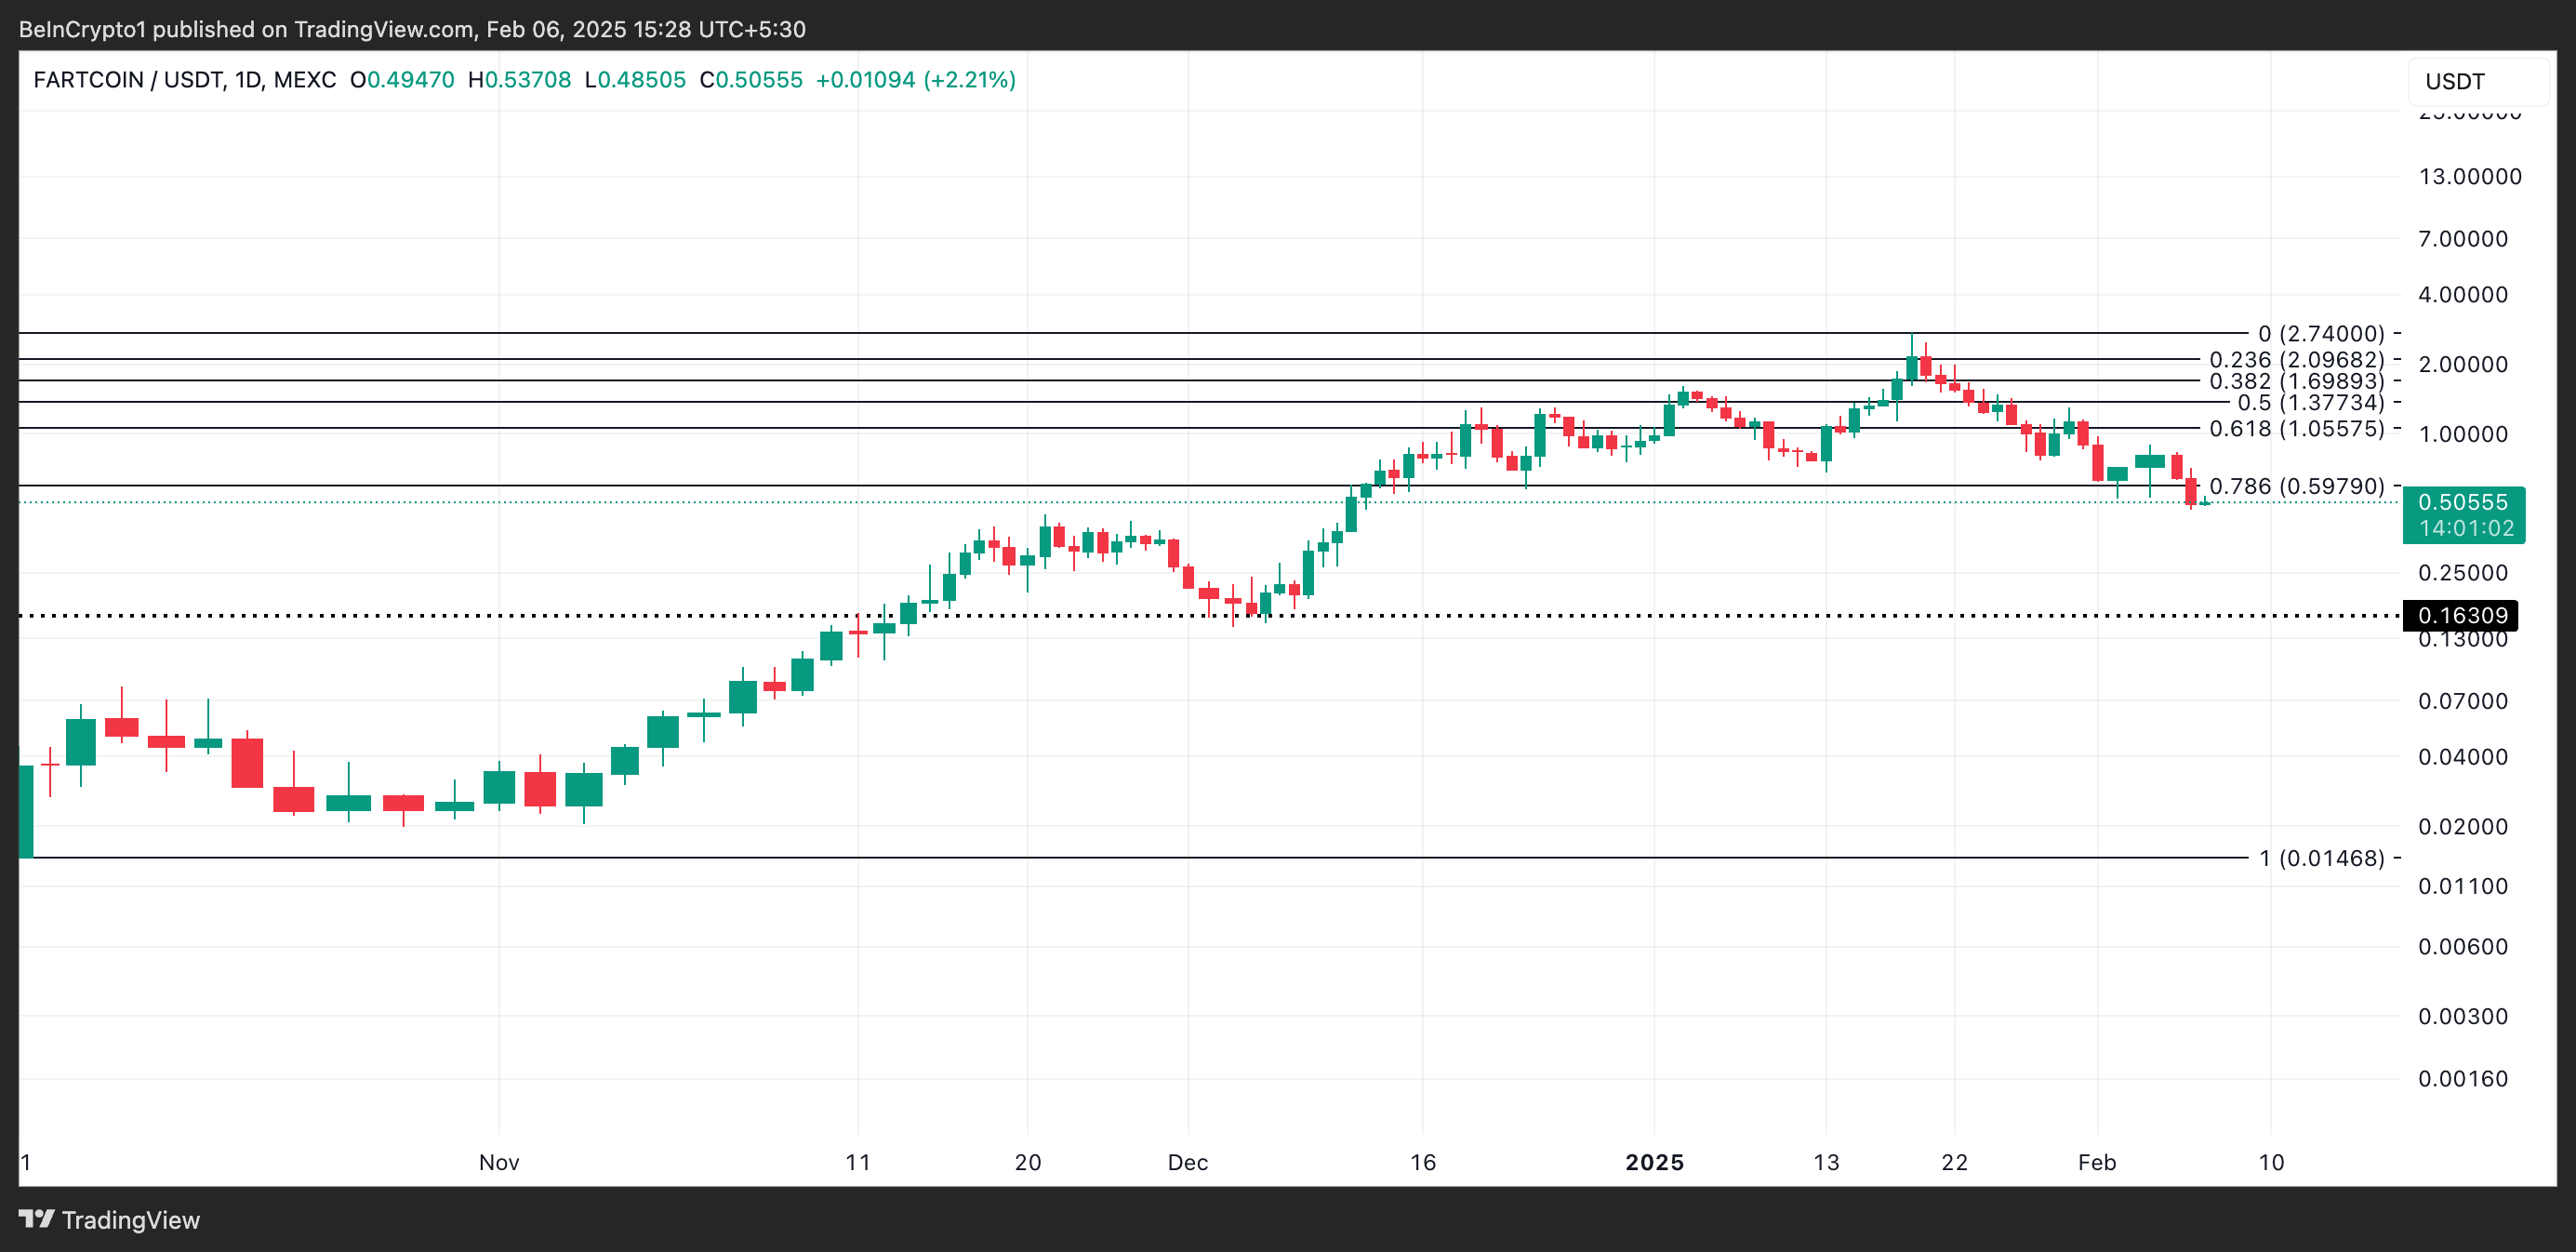The image size is (2576, 1252).
Task: Click the 0.16309 black price label
Action: point(2461,616)
